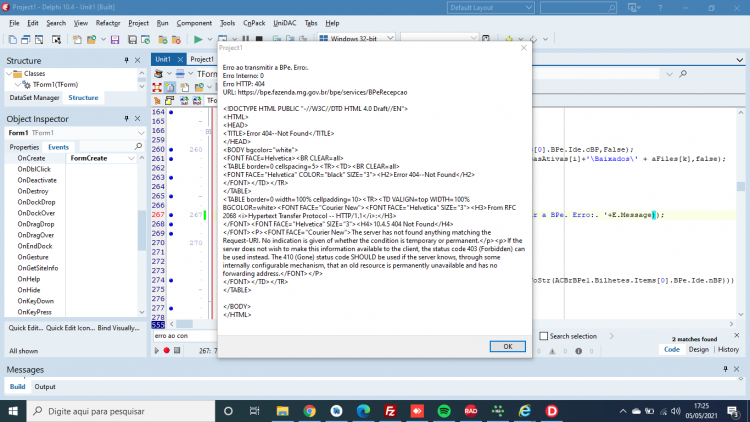The image size is (750, 422).
Task: Collapse the TForm1(TForm) tree node
Action: 18,85
